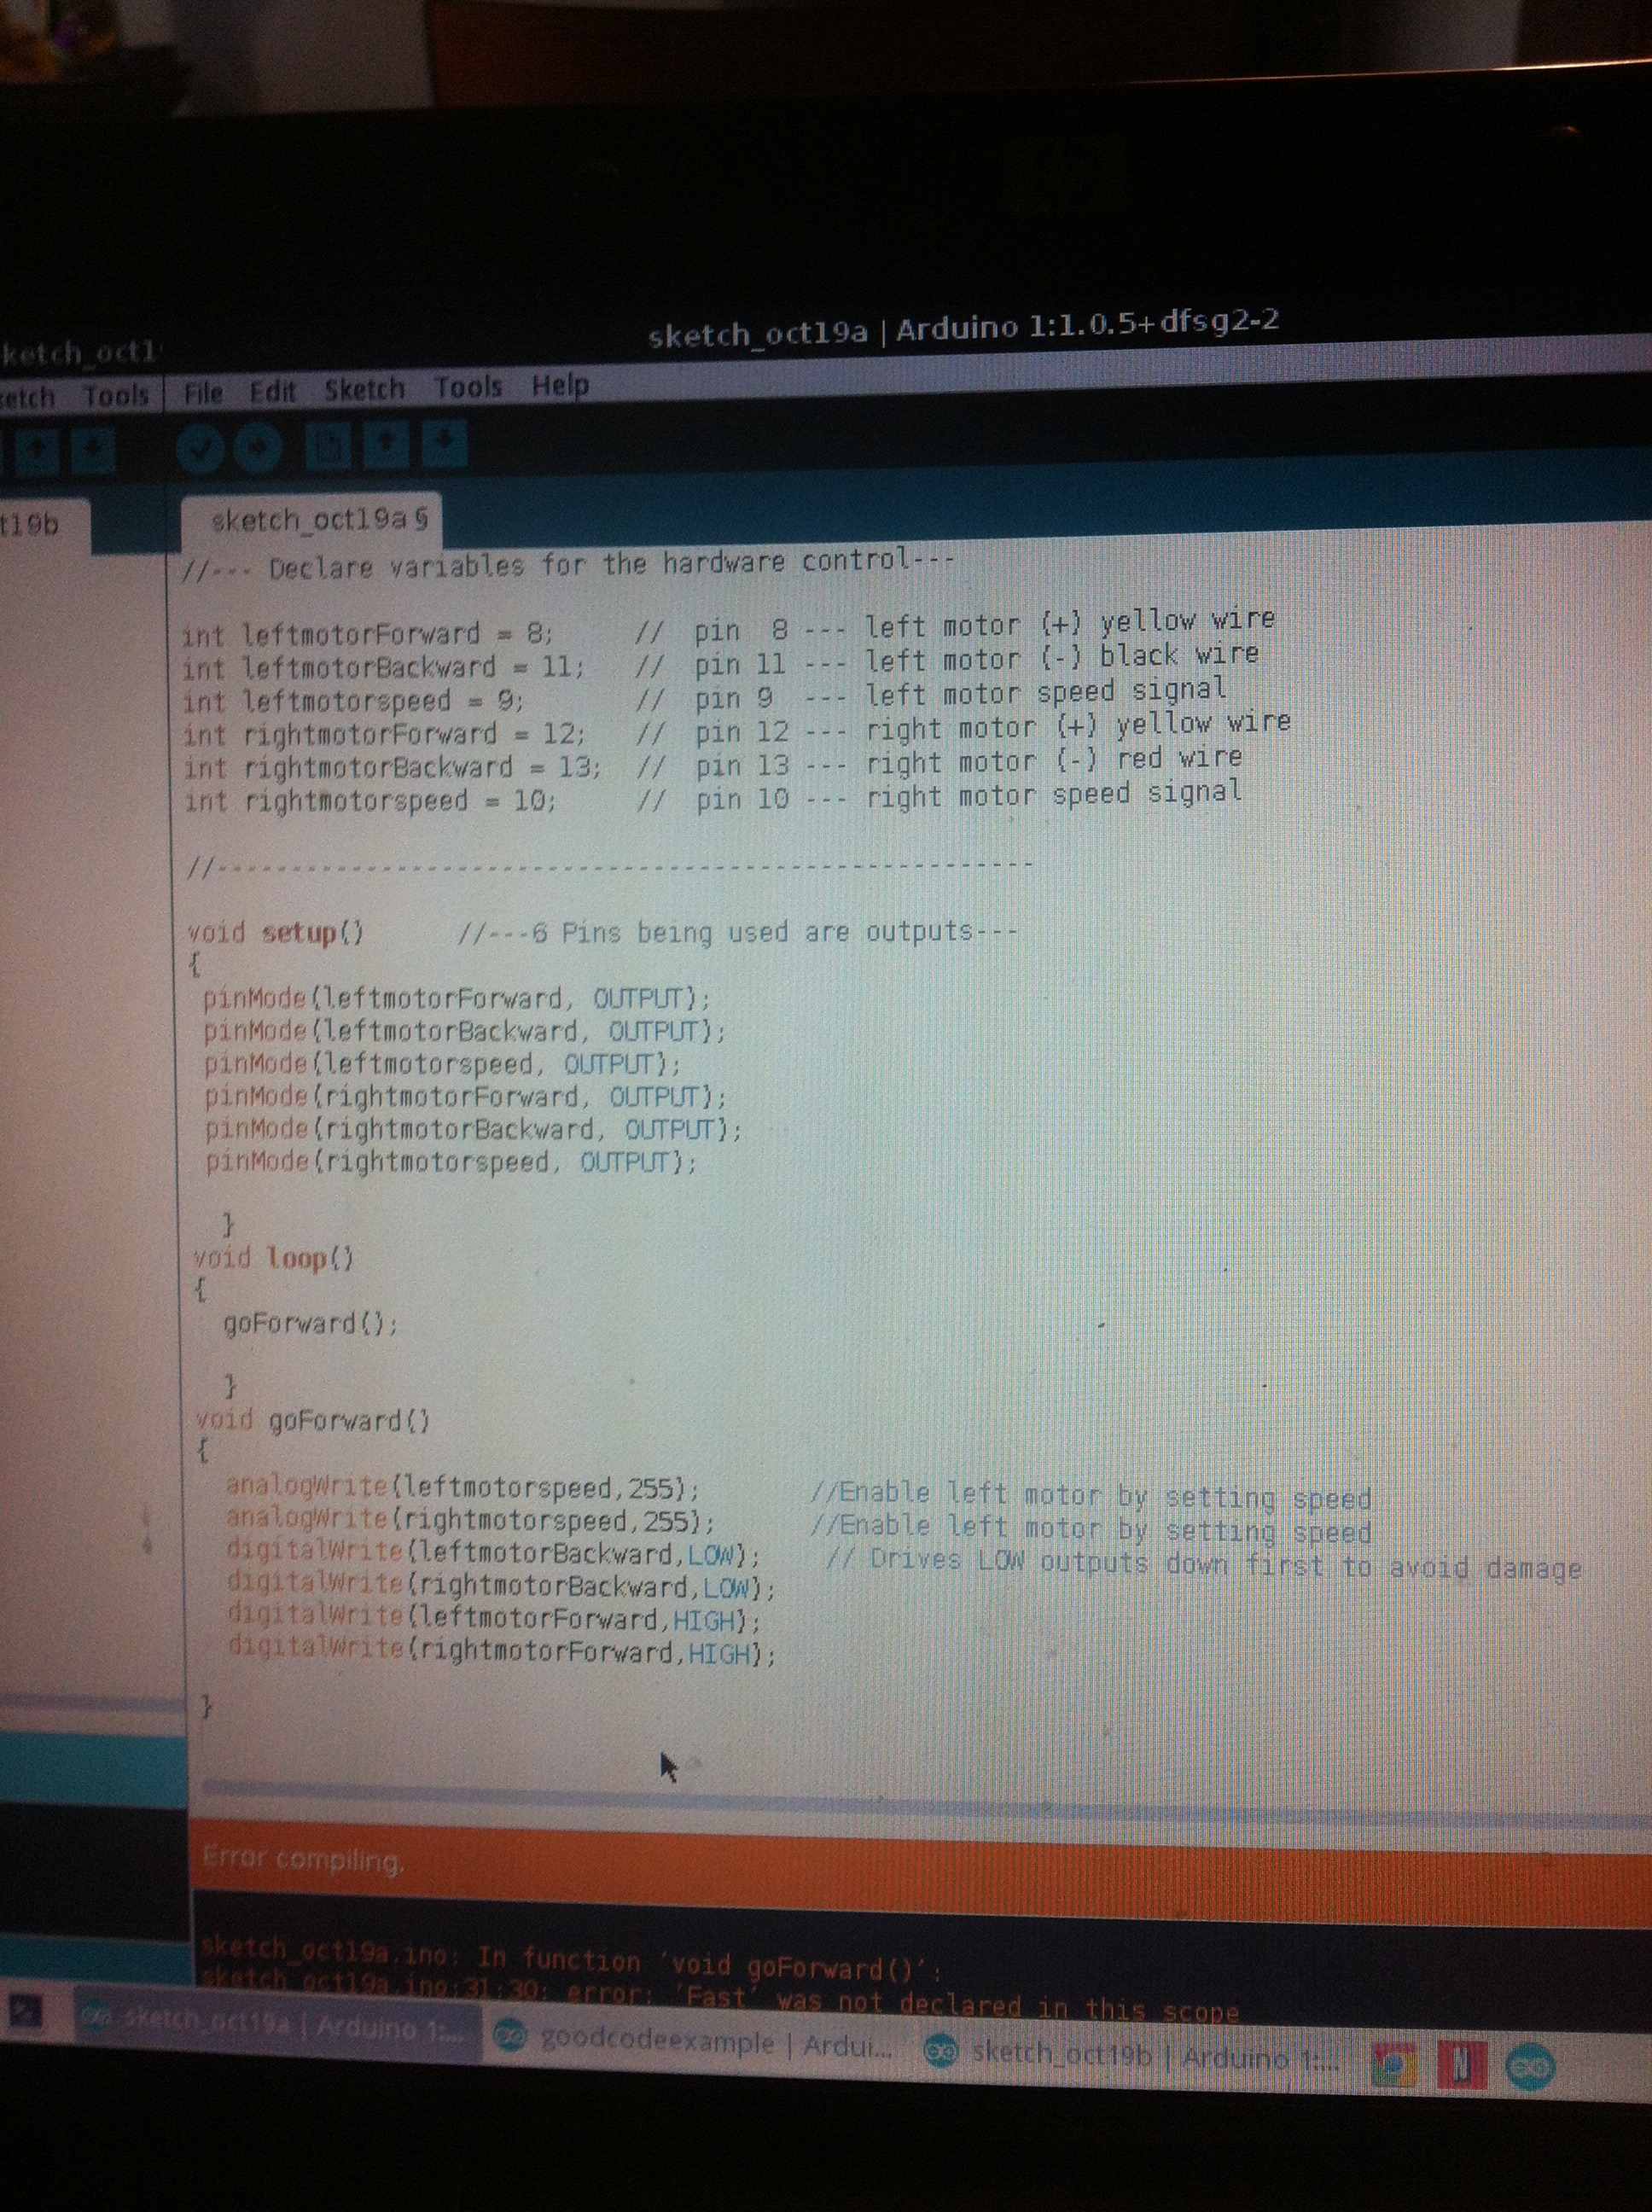1652x2212 pixels.
Task: Click the 'pinMode(leftmotorBackward, OUTPUT);' line
Action: click(x=464, y=1031)
